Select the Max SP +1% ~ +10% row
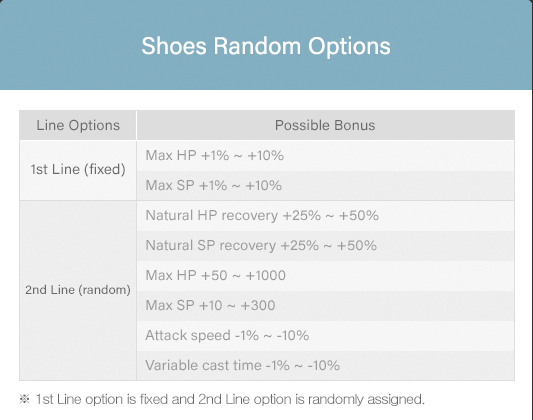Image resolution: width=533 pixels, height=420 pixels. (x=325, y=186)
